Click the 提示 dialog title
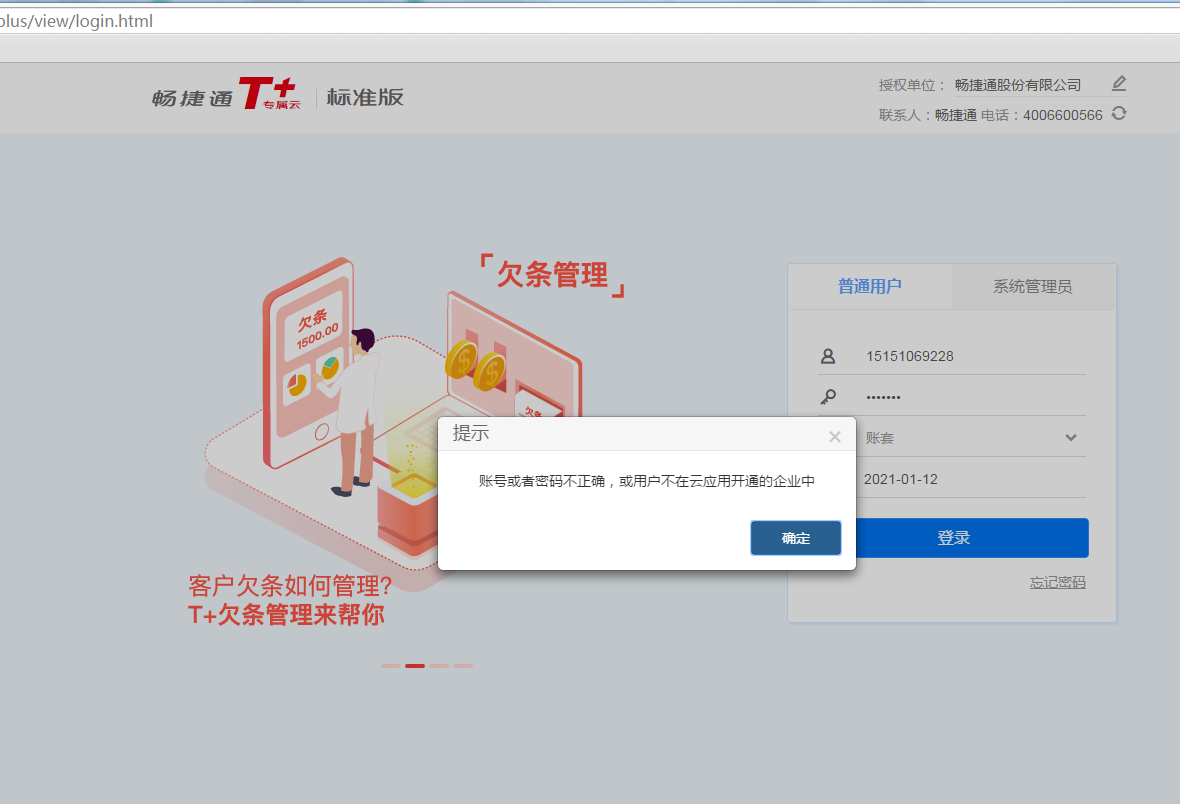The height and width of the screenshot is (804, 1180). 470,433
